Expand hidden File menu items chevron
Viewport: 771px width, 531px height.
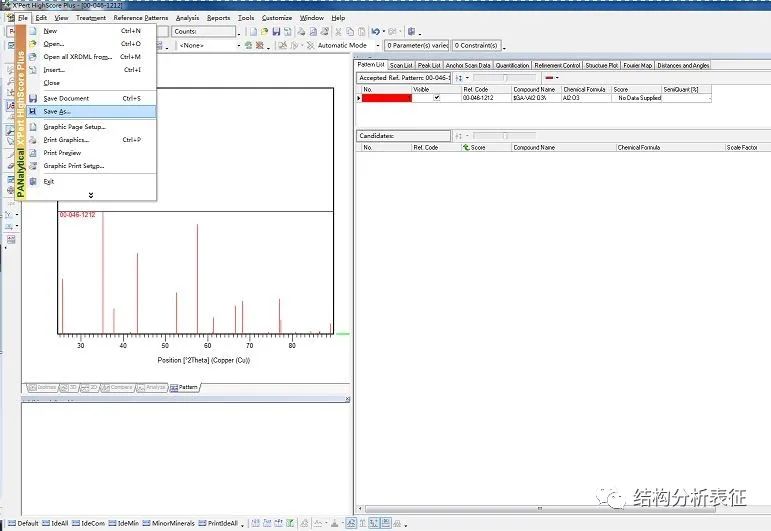click(x=91, y=195)
